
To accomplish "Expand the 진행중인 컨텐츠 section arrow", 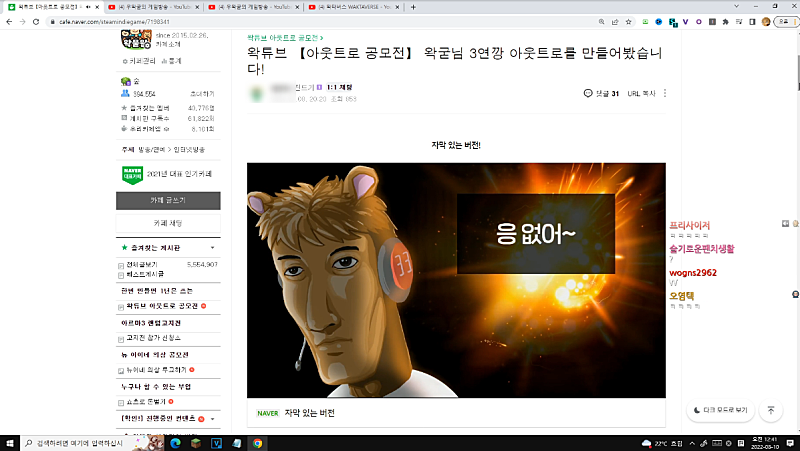I will (212, 419).
